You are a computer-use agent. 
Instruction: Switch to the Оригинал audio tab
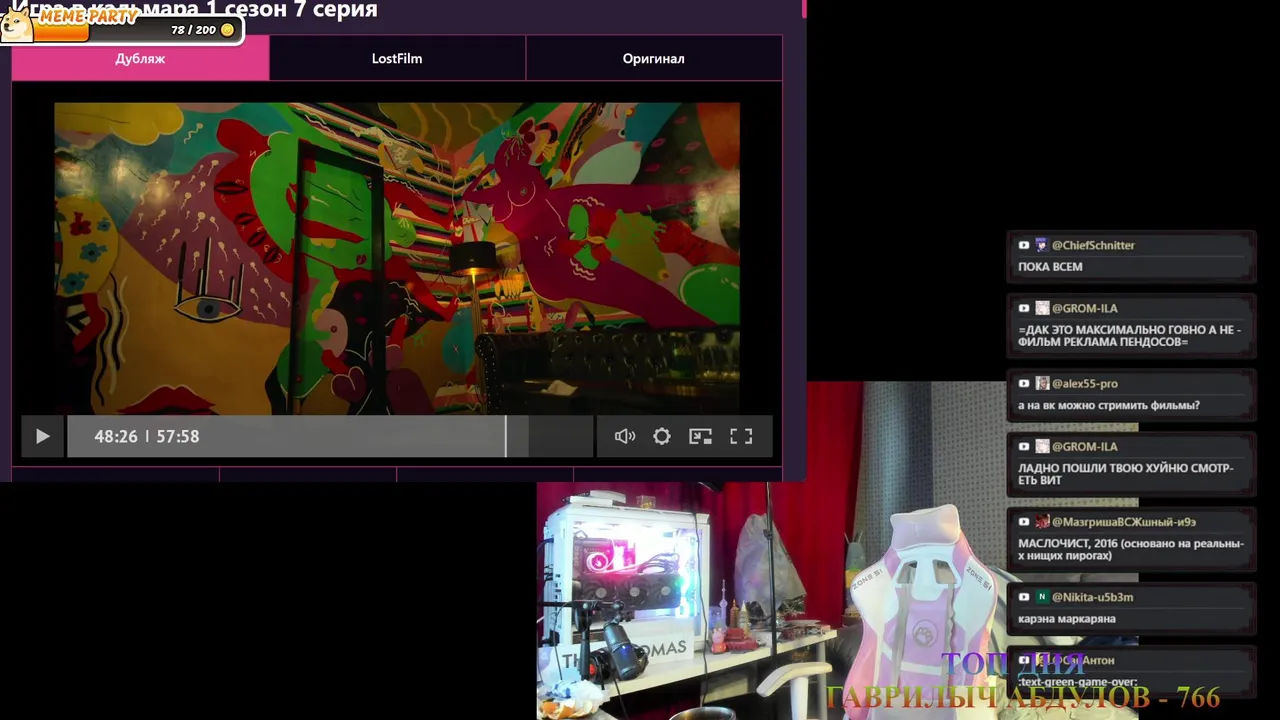[x=653, y=58]
